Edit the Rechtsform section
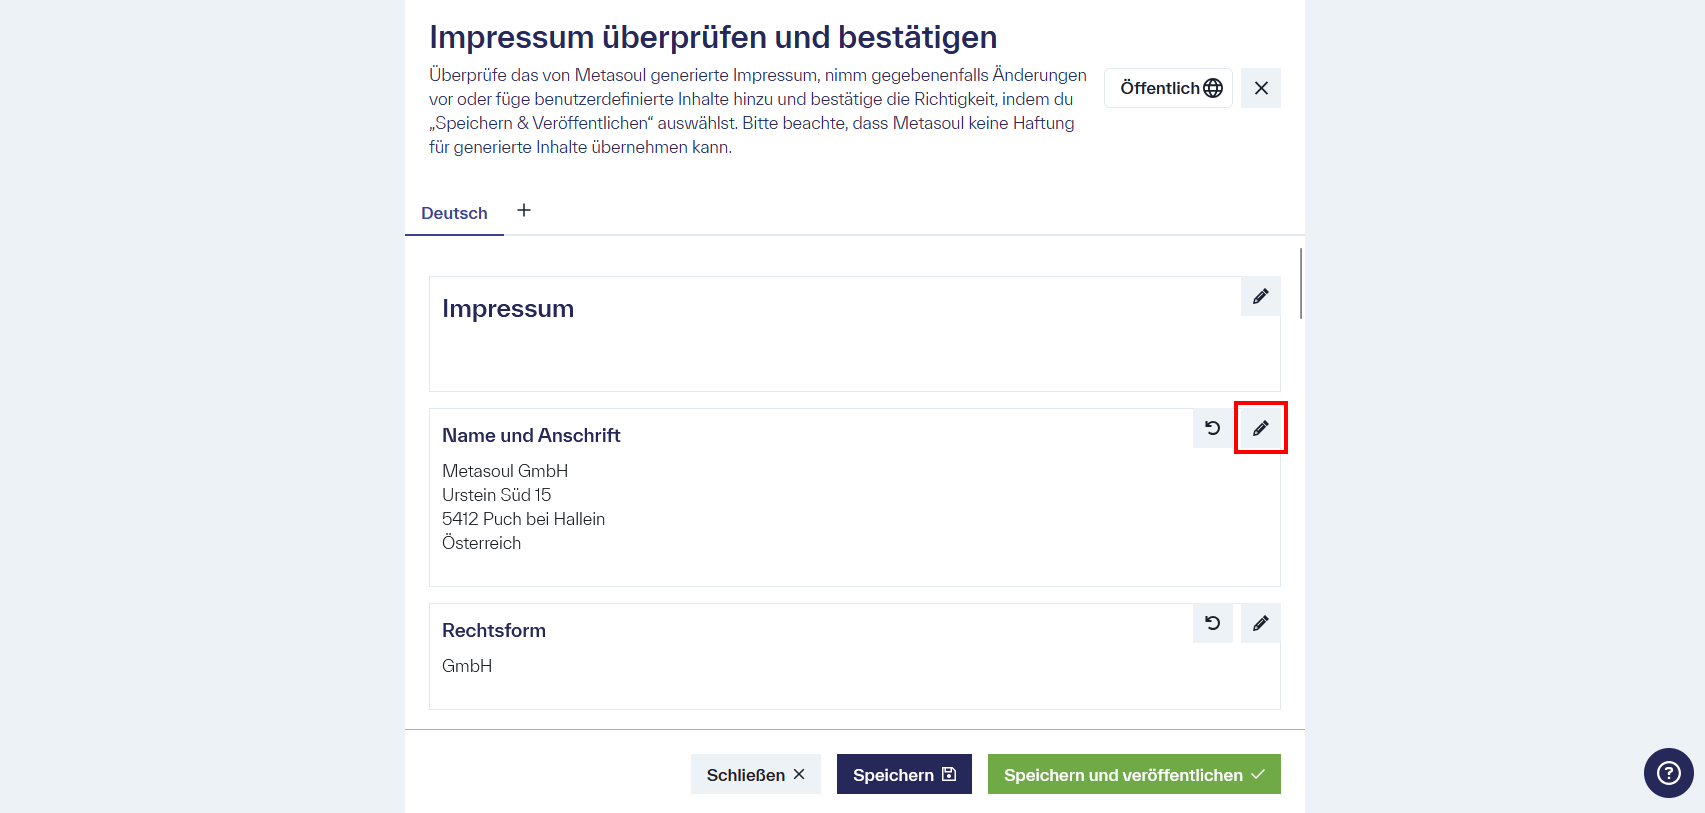 tap(1260, 623)
